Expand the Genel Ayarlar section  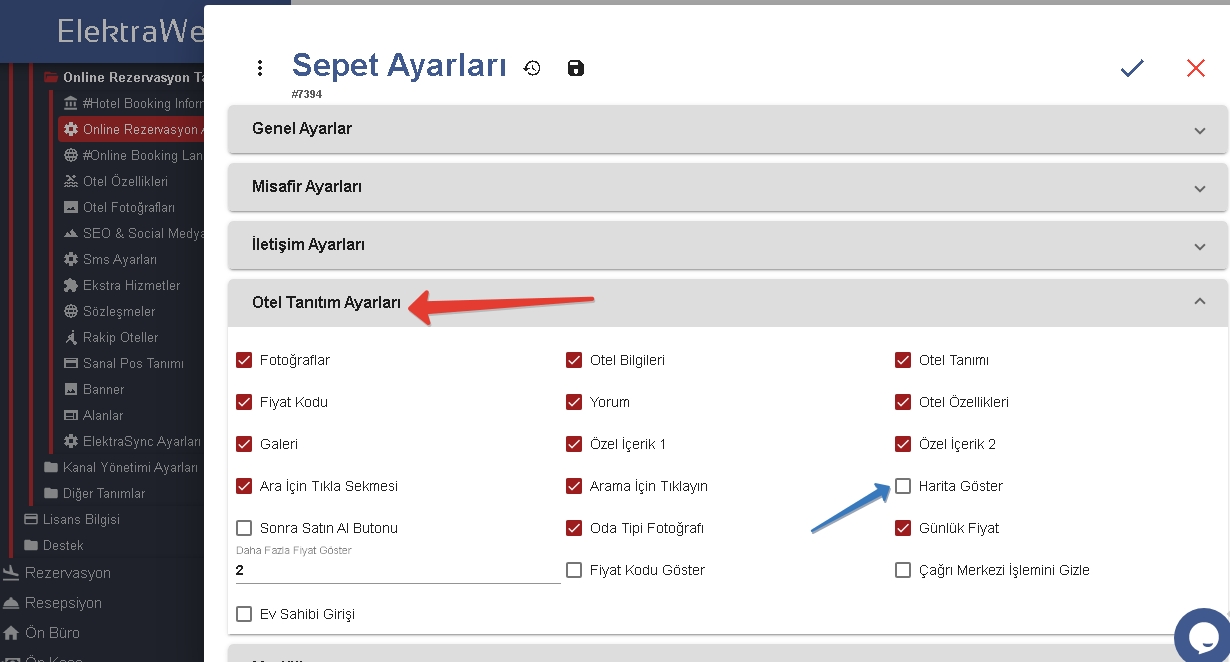(x=727, y=129)
